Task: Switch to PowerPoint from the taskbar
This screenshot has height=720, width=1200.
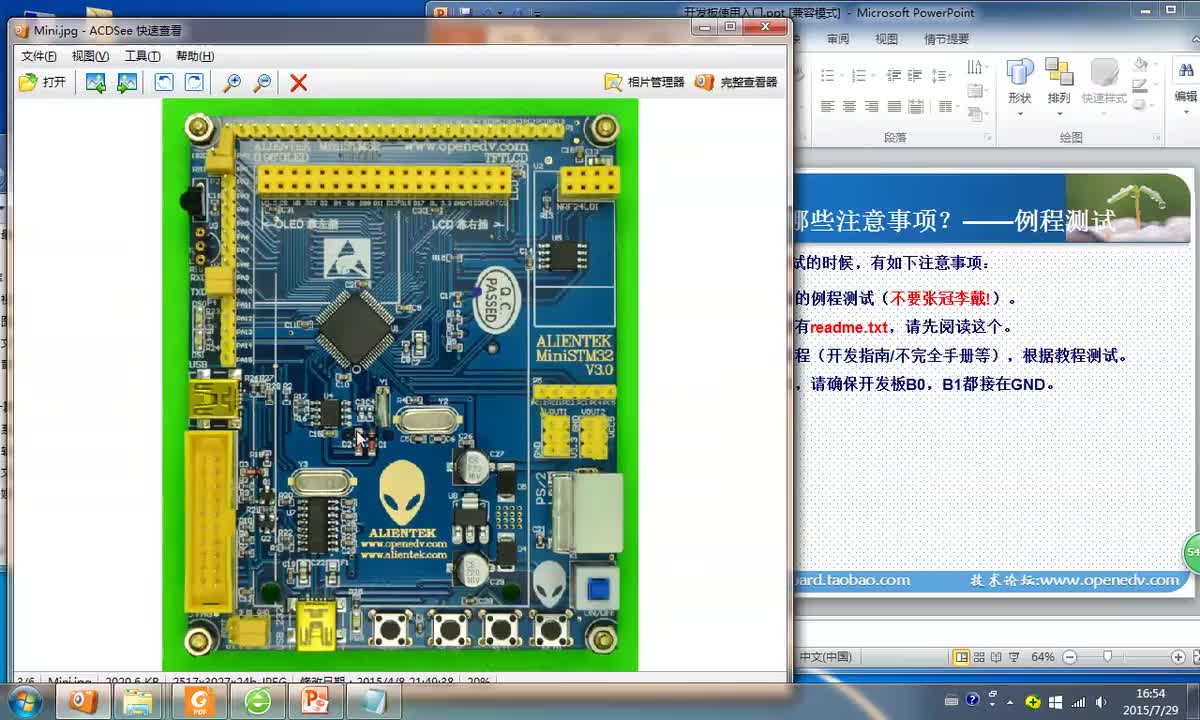Action: [315, 701]
